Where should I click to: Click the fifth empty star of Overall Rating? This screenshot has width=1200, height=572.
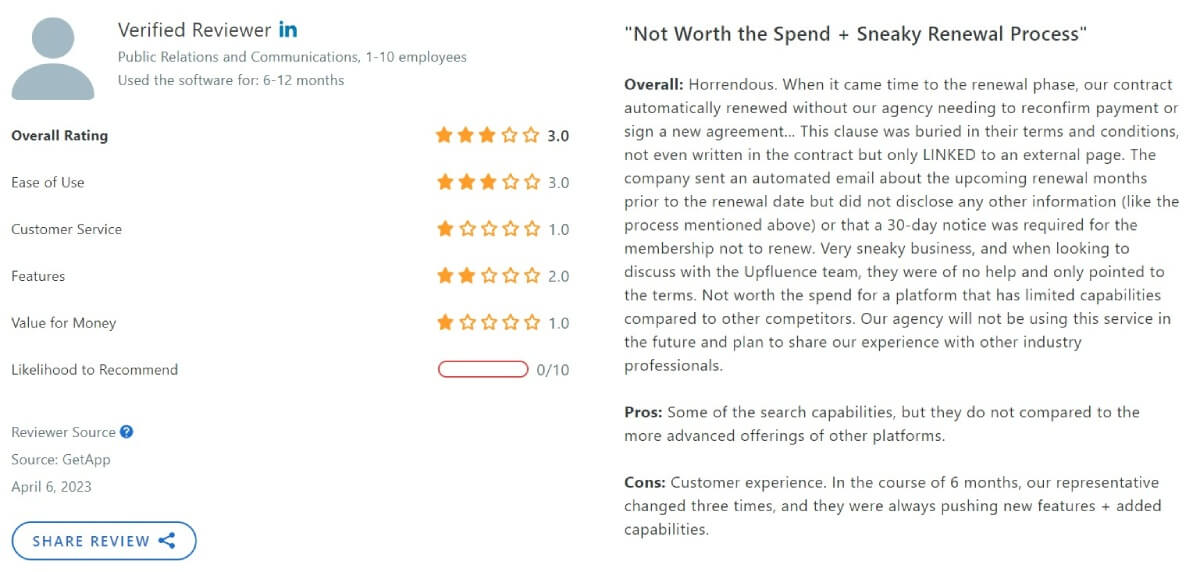(531, 135)
